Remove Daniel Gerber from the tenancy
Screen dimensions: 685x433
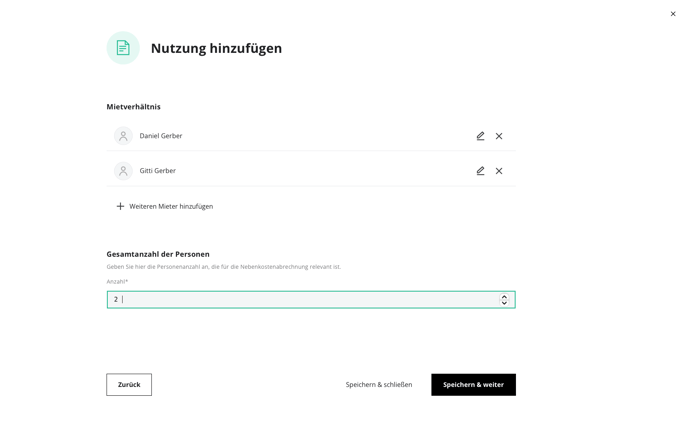pyautogui.click(x=499, y=136)
